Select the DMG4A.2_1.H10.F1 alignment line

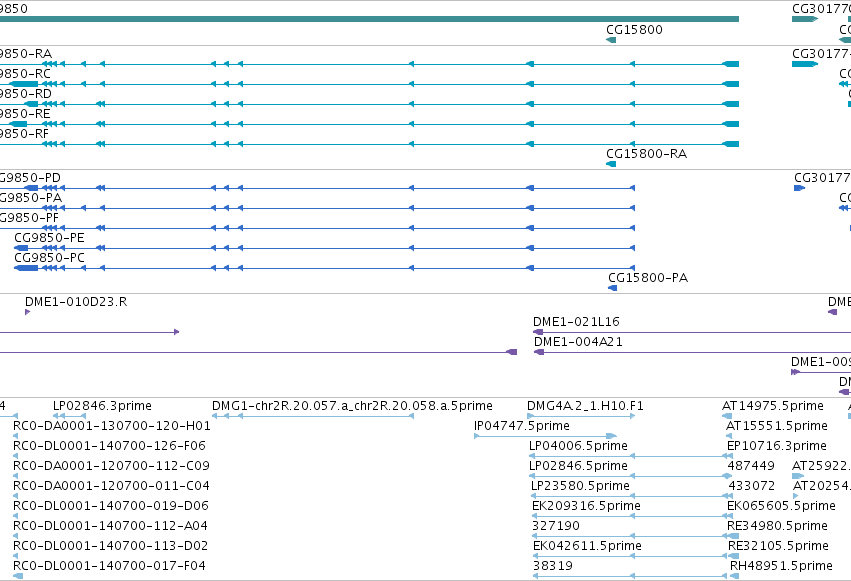(581, 416)
